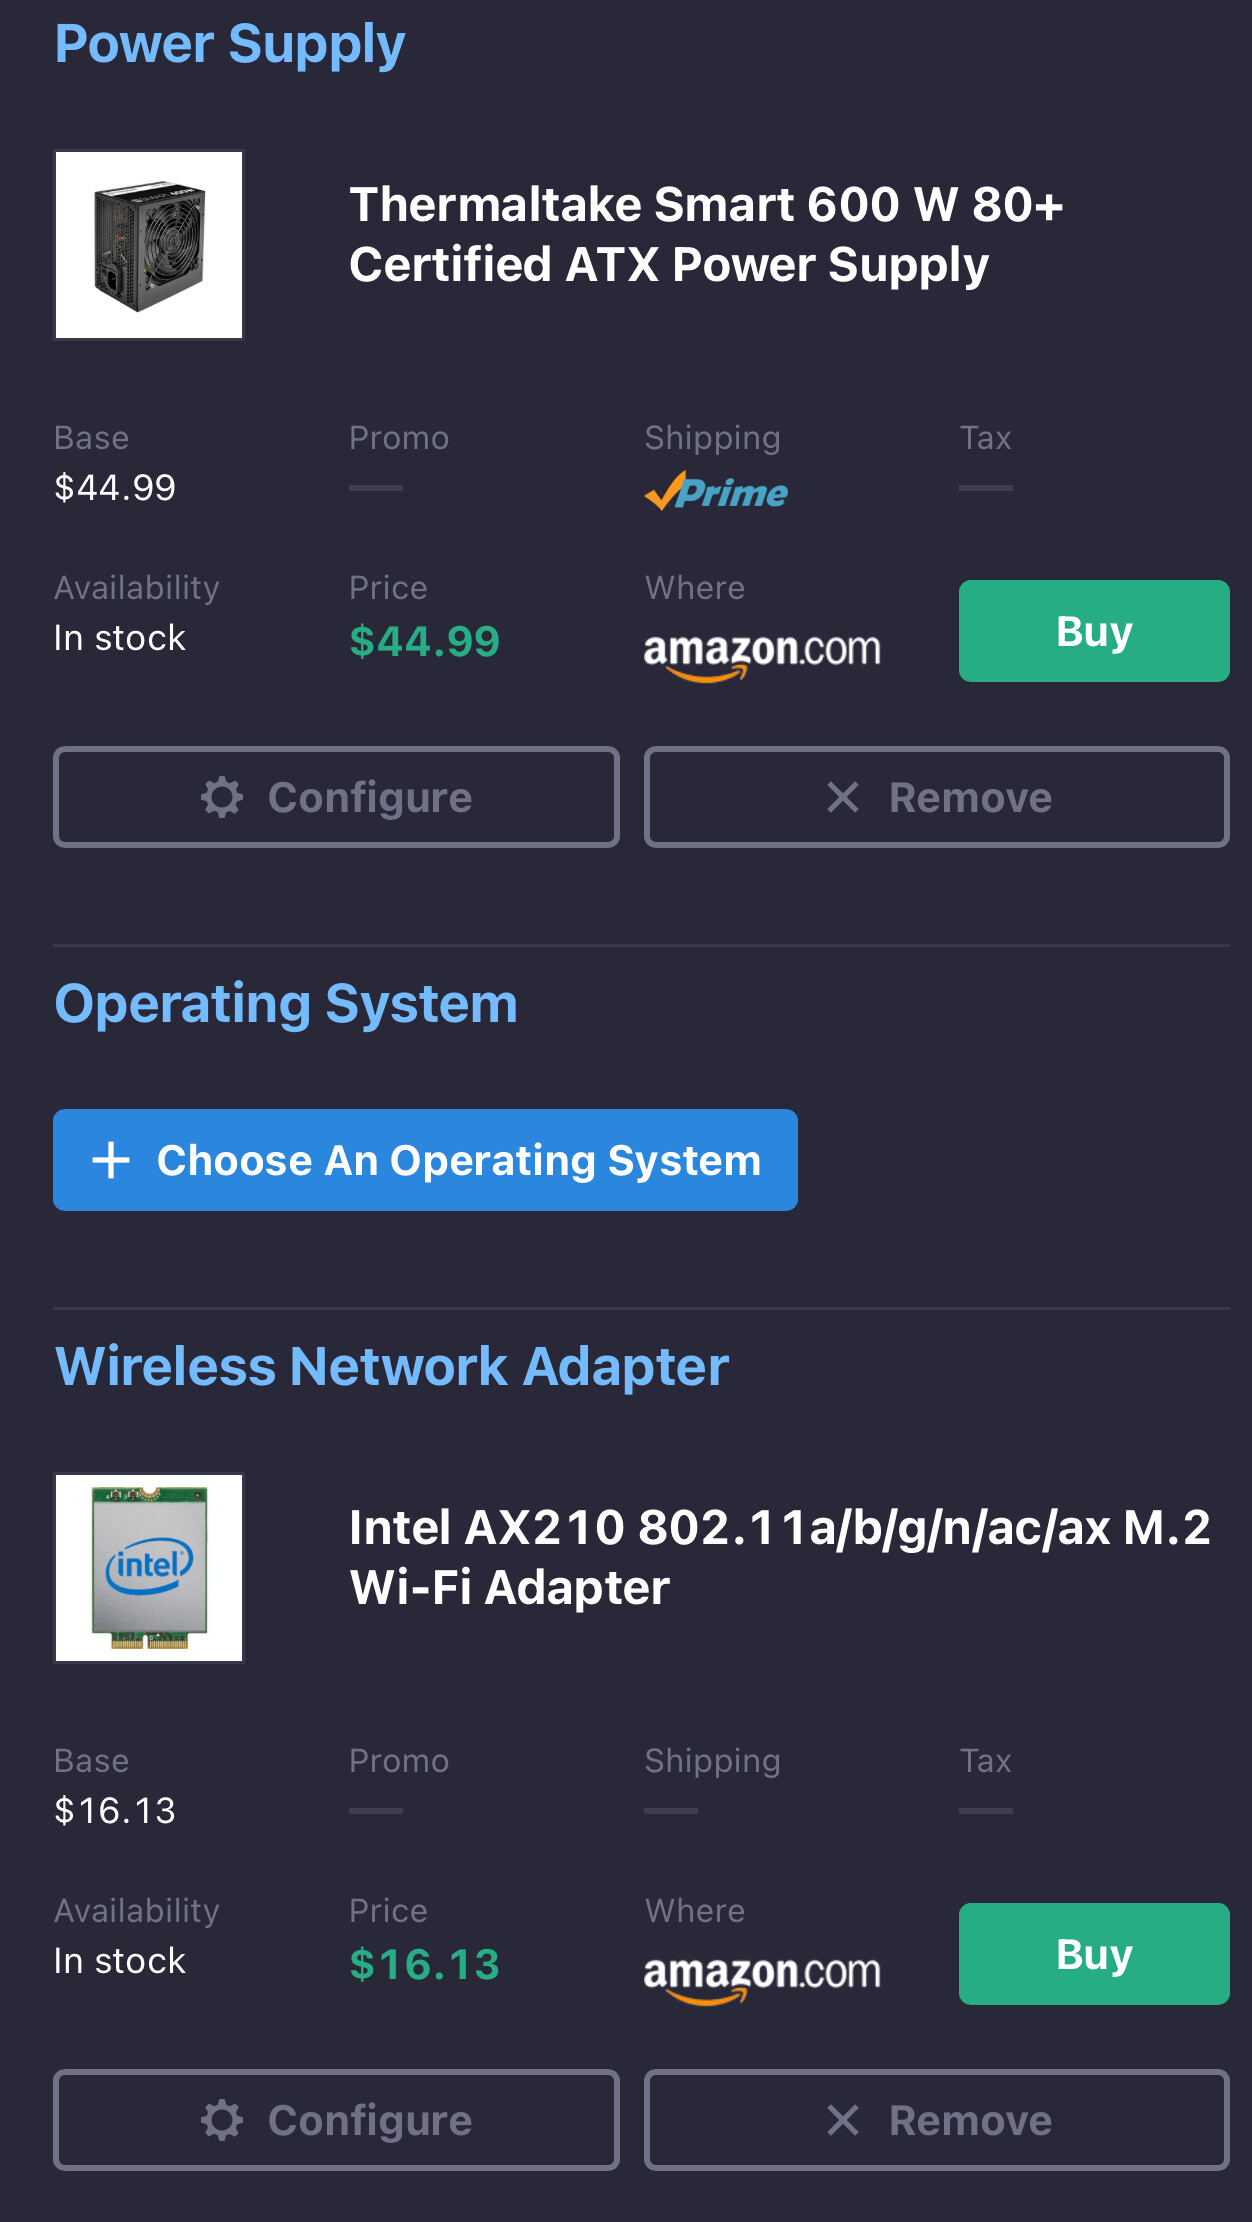
Task: Open the Intel AX210 Wi-Fi Adapter title
Action: pos(779,1557)
